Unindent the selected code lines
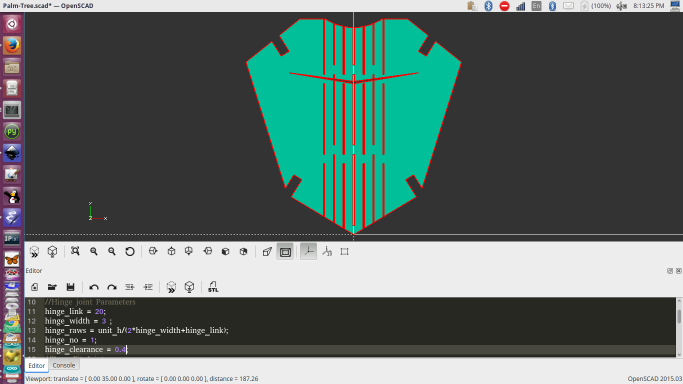This screenshot has width=683, height=384. pyautogui.click(x=130, y=287)
